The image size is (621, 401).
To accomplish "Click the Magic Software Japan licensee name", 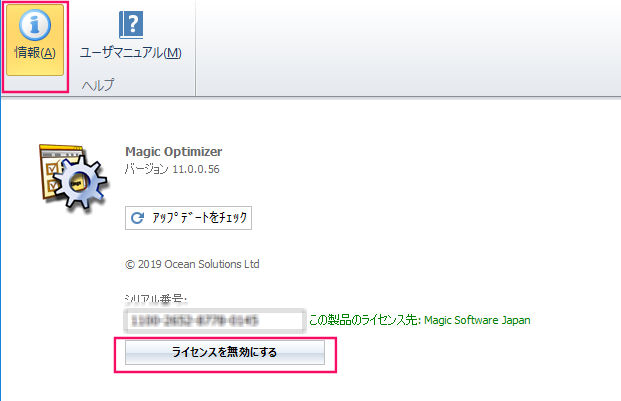I will tap(477, 320).
